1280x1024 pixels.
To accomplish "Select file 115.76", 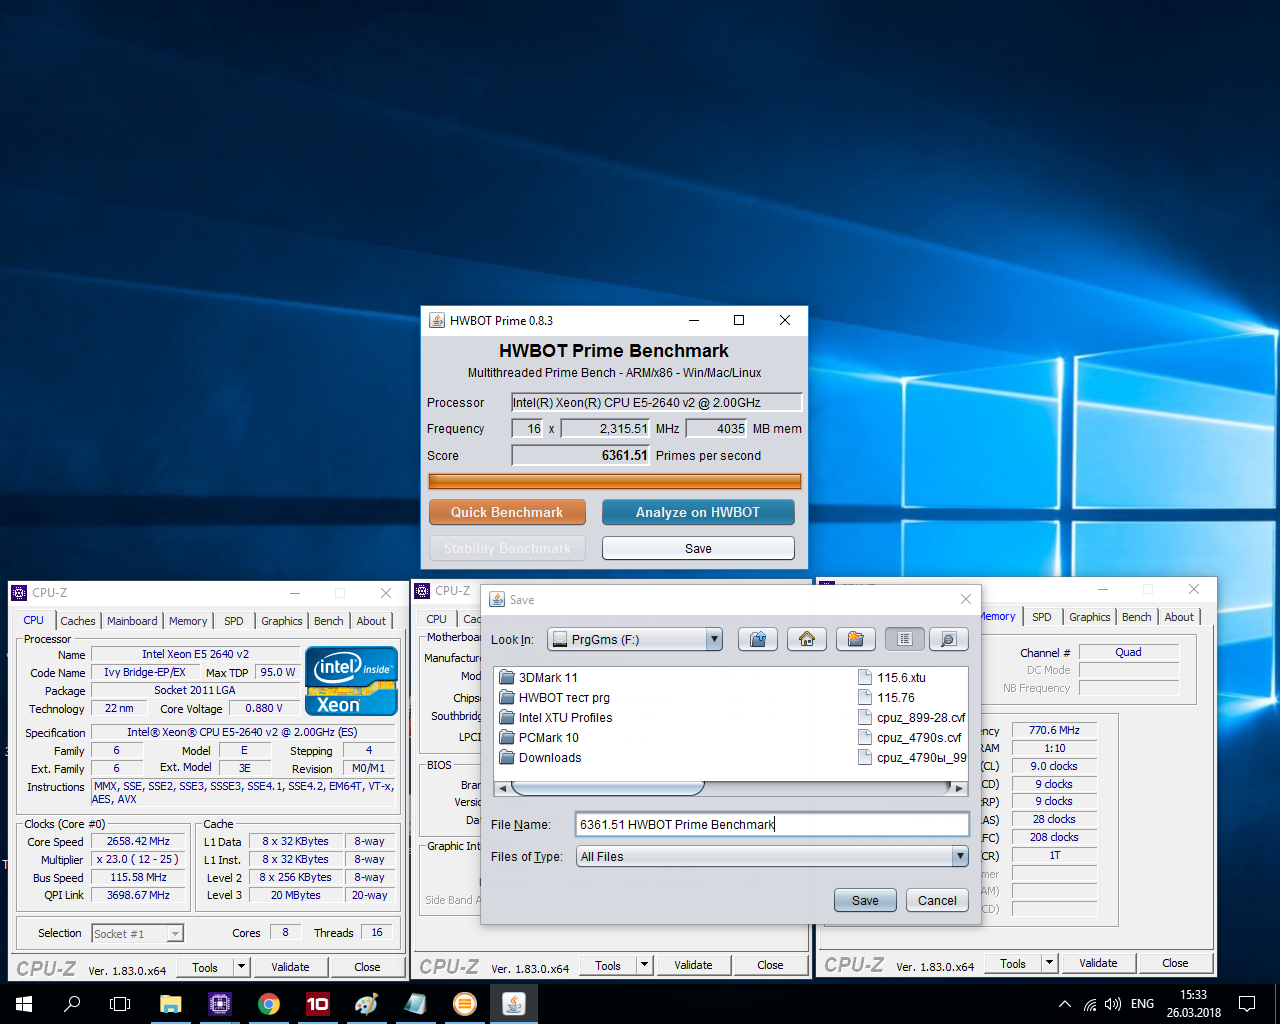I will tap(886, 697).
